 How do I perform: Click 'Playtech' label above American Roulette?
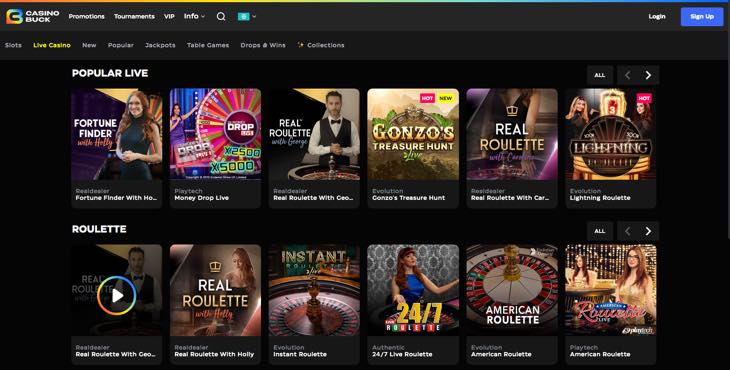584,348
